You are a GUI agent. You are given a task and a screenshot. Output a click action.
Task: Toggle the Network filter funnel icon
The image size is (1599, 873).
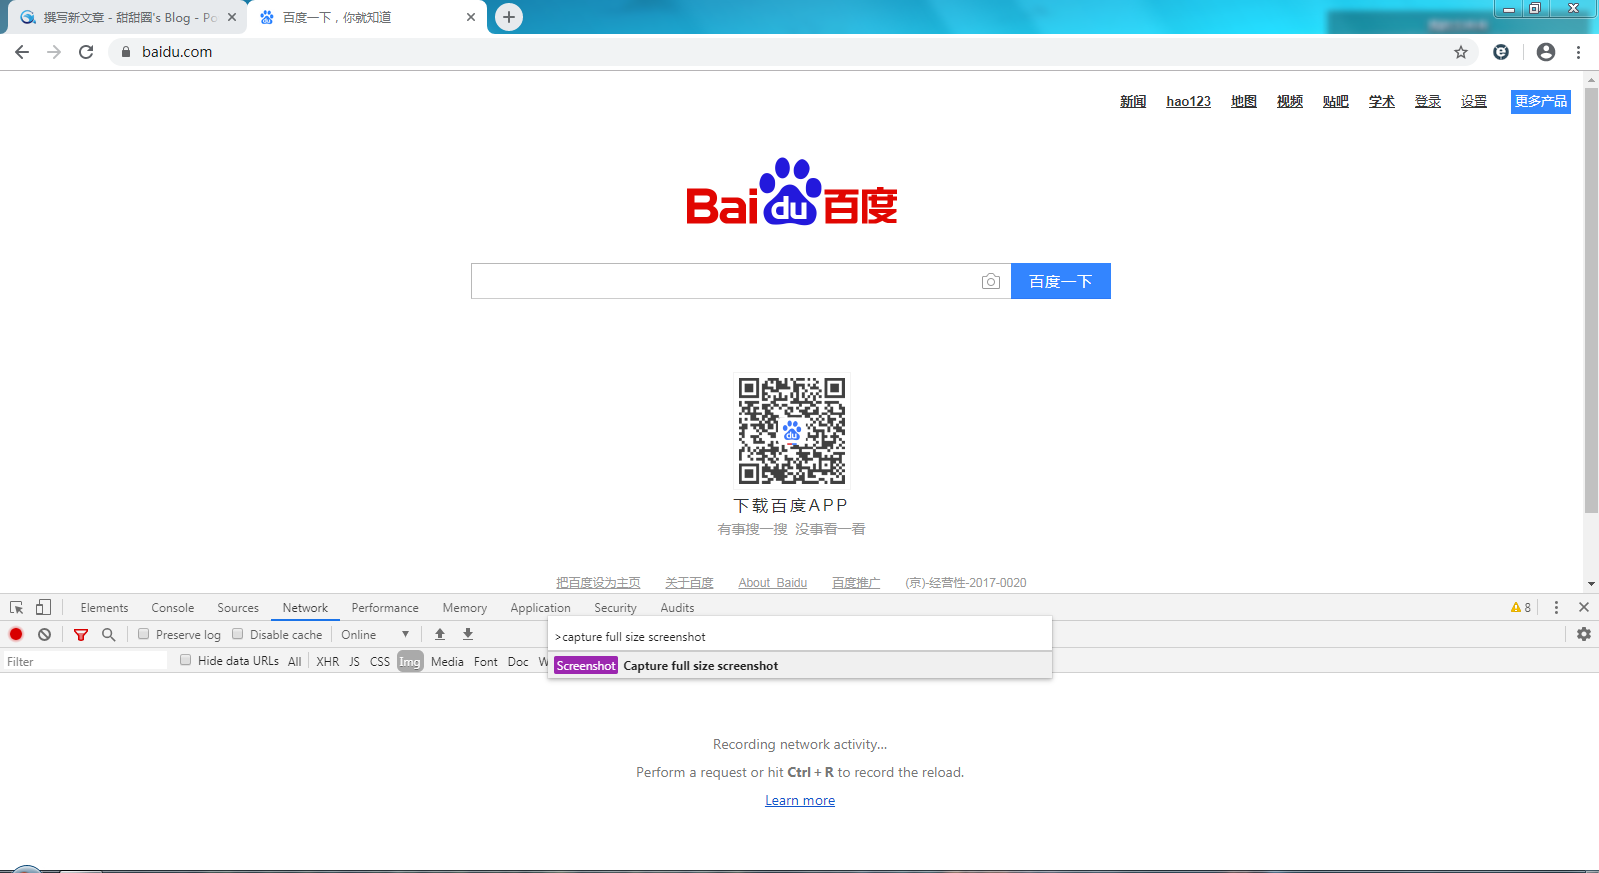[81, 634]
